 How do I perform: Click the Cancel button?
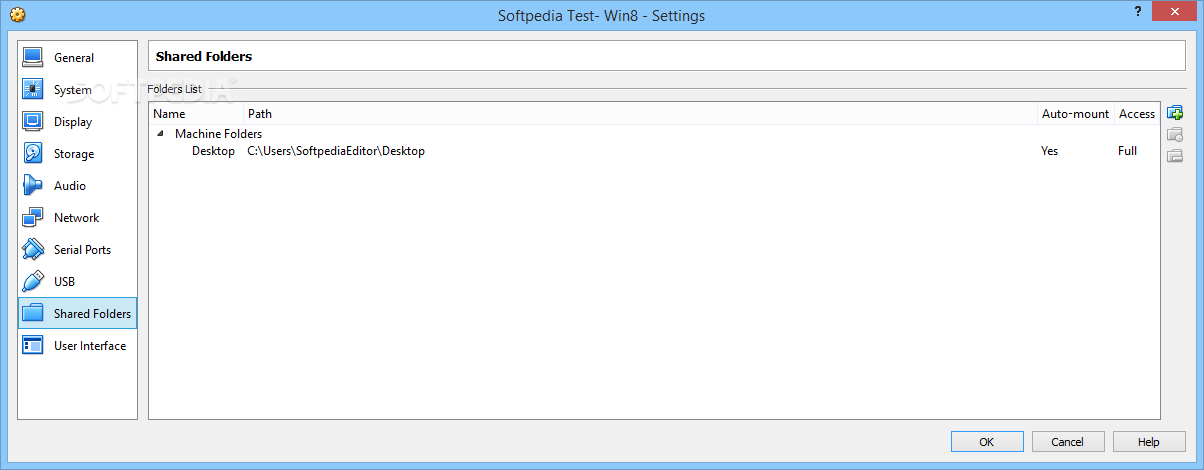1068,442
